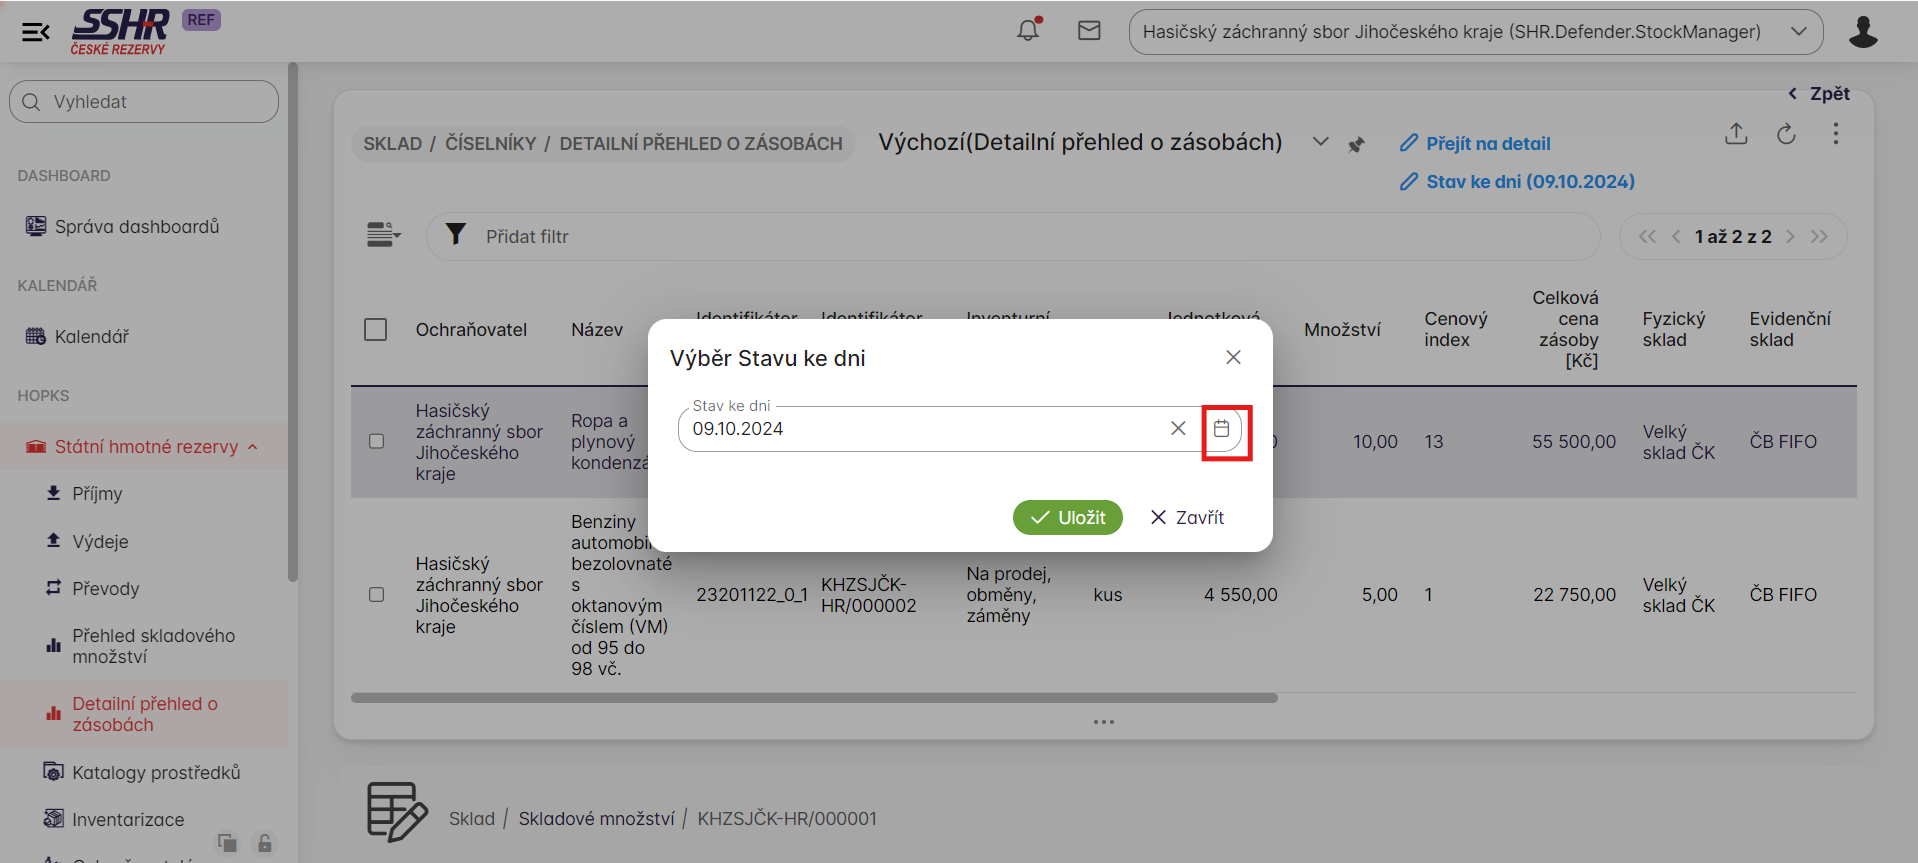Check the Ropa a plynový kondenzát row
This screenshot has width=1918, height=863.
(377, 441)
